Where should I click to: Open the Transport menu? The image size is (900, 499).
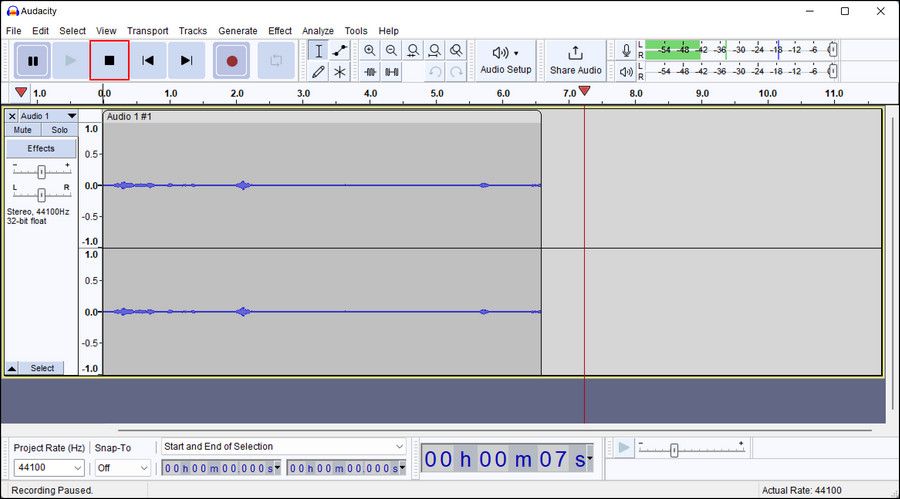(x=148, y=30)
